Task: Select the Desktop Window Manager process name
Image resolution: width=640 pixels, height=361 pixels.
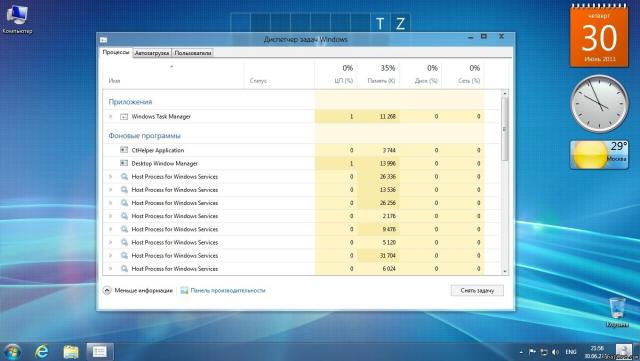Action: pyautogui.click(x=164, y=163)
